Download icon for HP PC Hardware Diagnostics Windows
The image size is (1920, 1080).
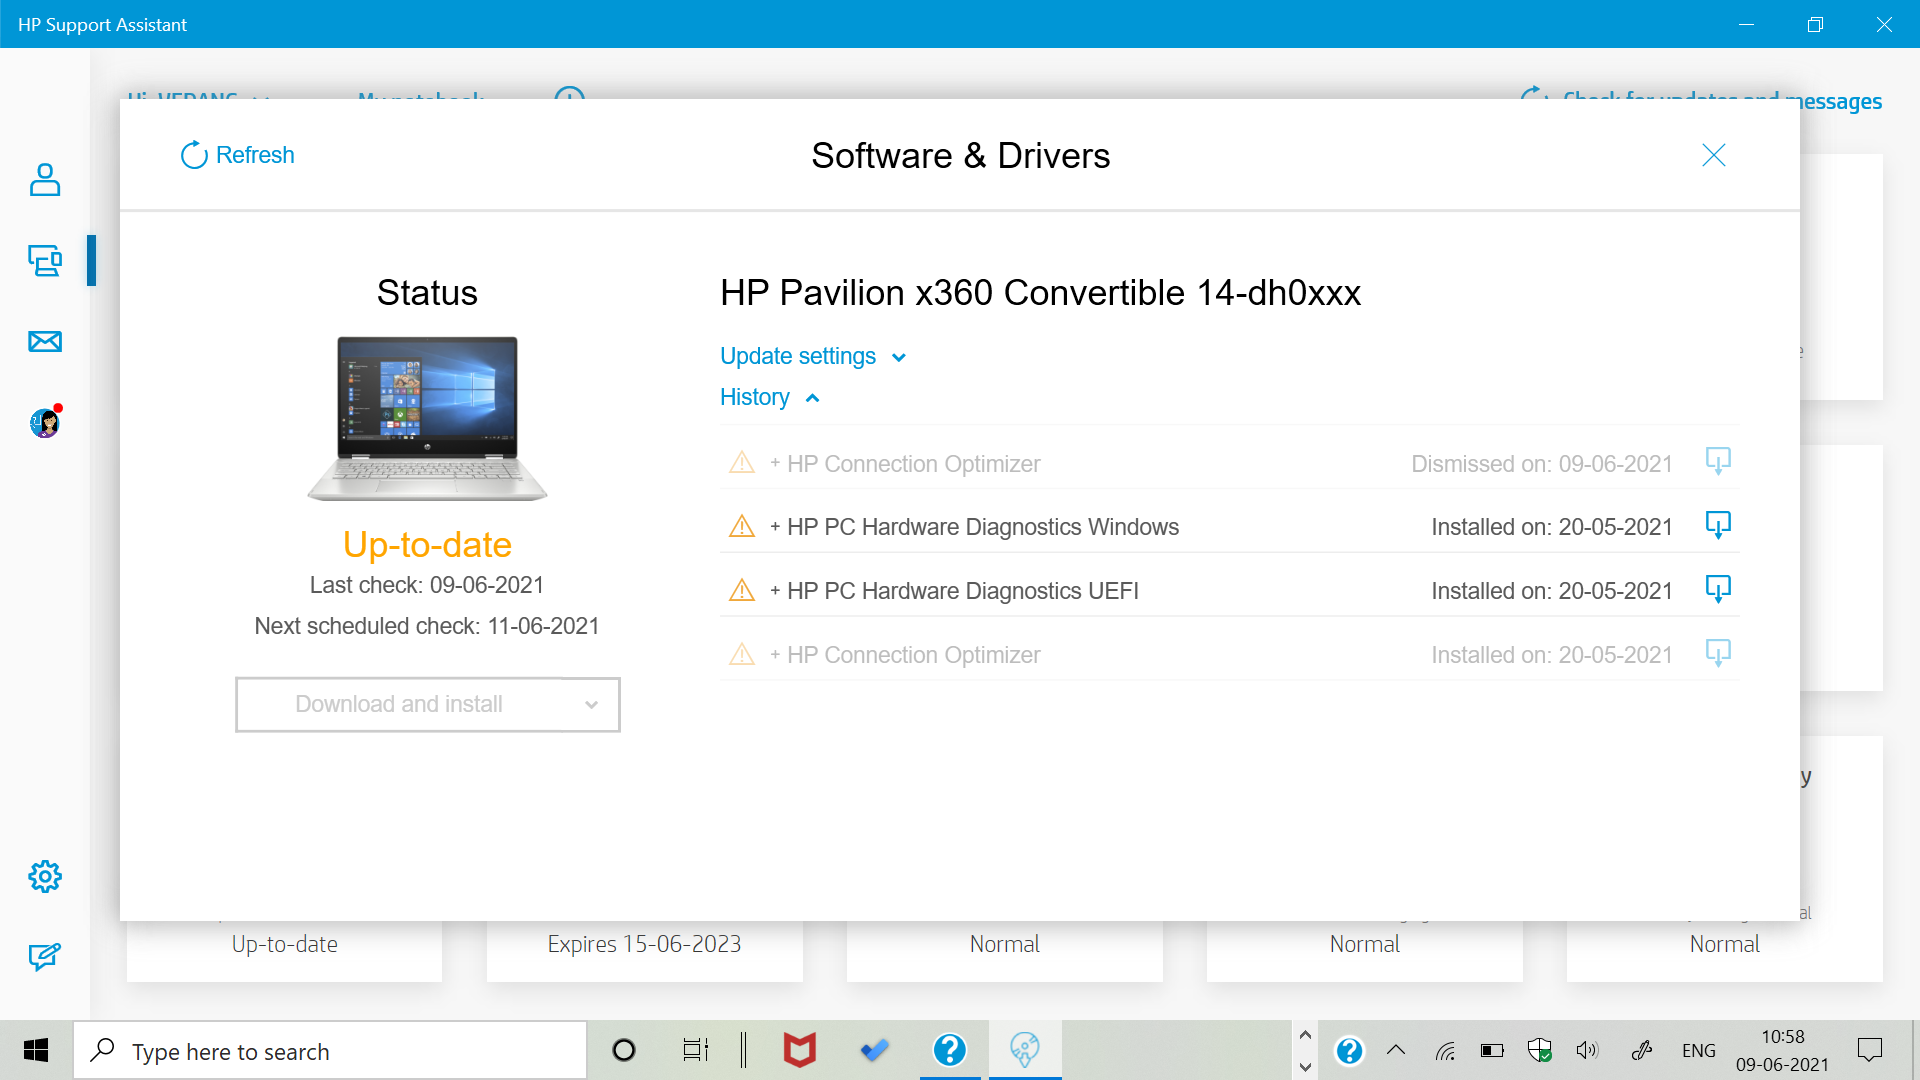point(1717,526)
